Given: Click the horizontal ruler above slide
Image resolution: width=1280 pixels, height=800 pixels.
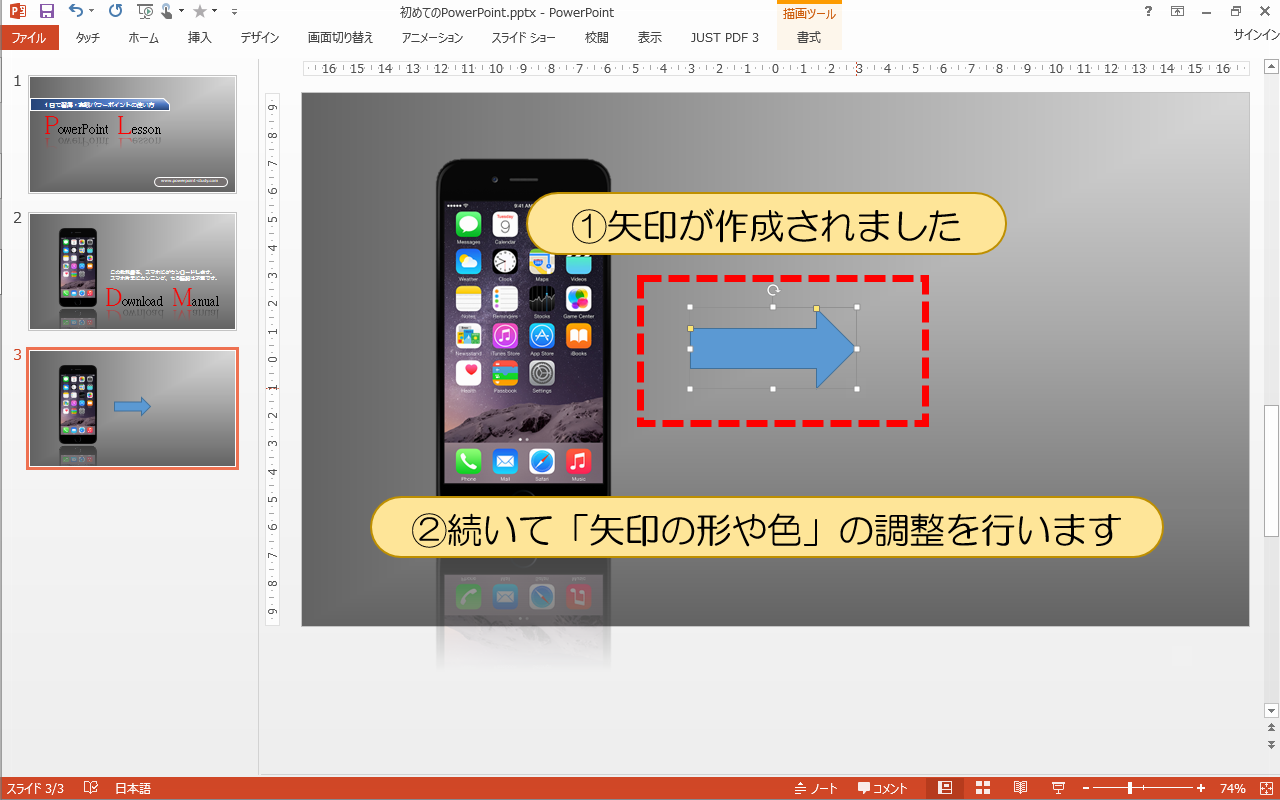Looking at the screenshot, I should (776, 69).
